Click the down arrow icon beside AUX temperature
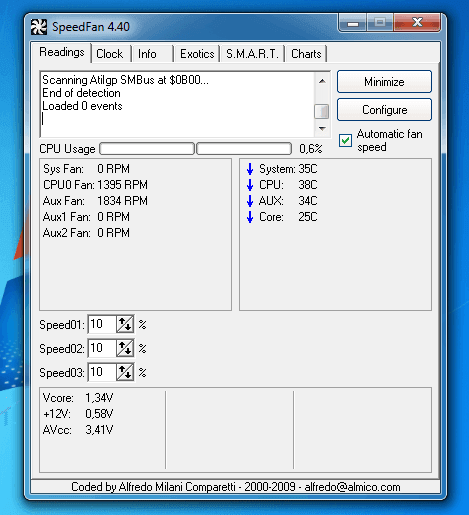This screenshot has width=469, height=515. (x=250, y=201)
